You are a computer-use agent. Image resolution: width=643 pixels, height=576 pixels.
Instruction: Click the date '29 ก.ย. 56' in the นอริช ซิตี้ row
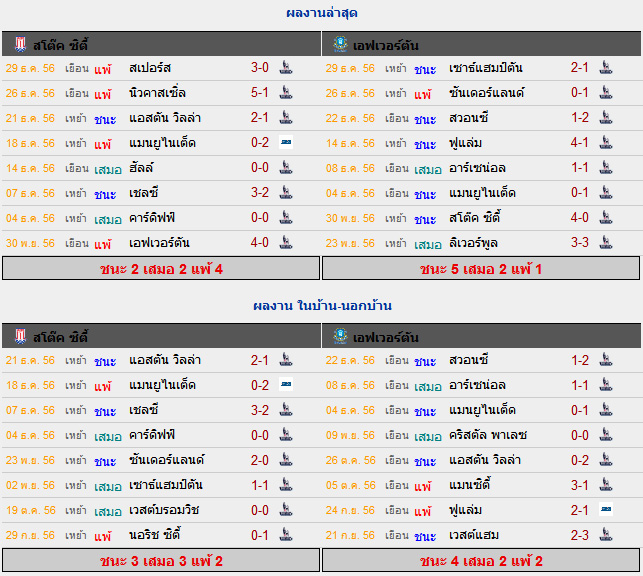click(x=30, y=535)
